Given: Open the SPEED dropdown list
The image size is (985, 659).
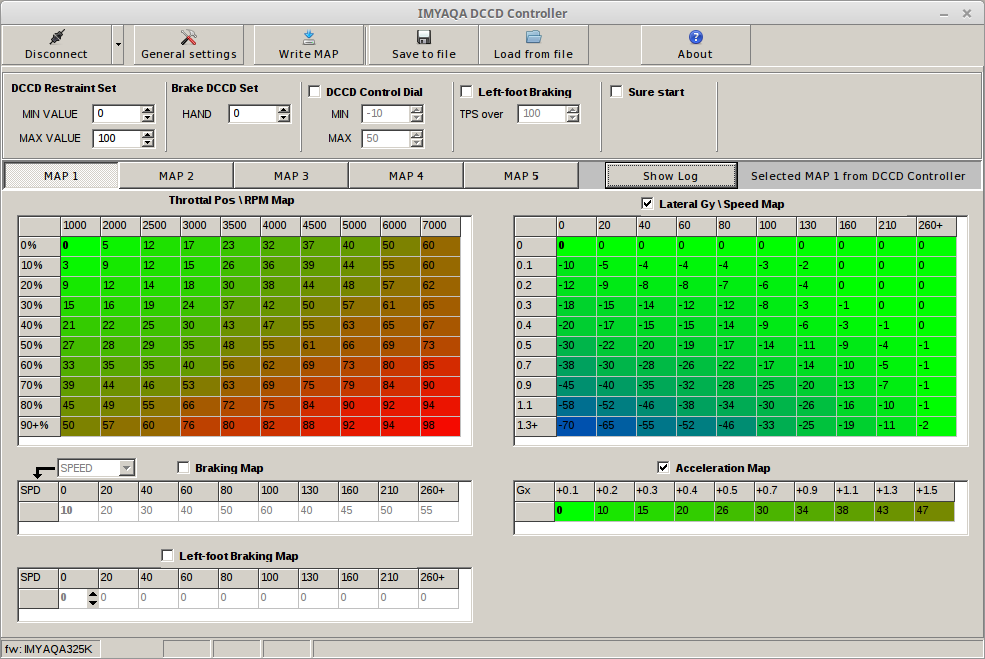Looking at the screenshot, I should point(128,467).
